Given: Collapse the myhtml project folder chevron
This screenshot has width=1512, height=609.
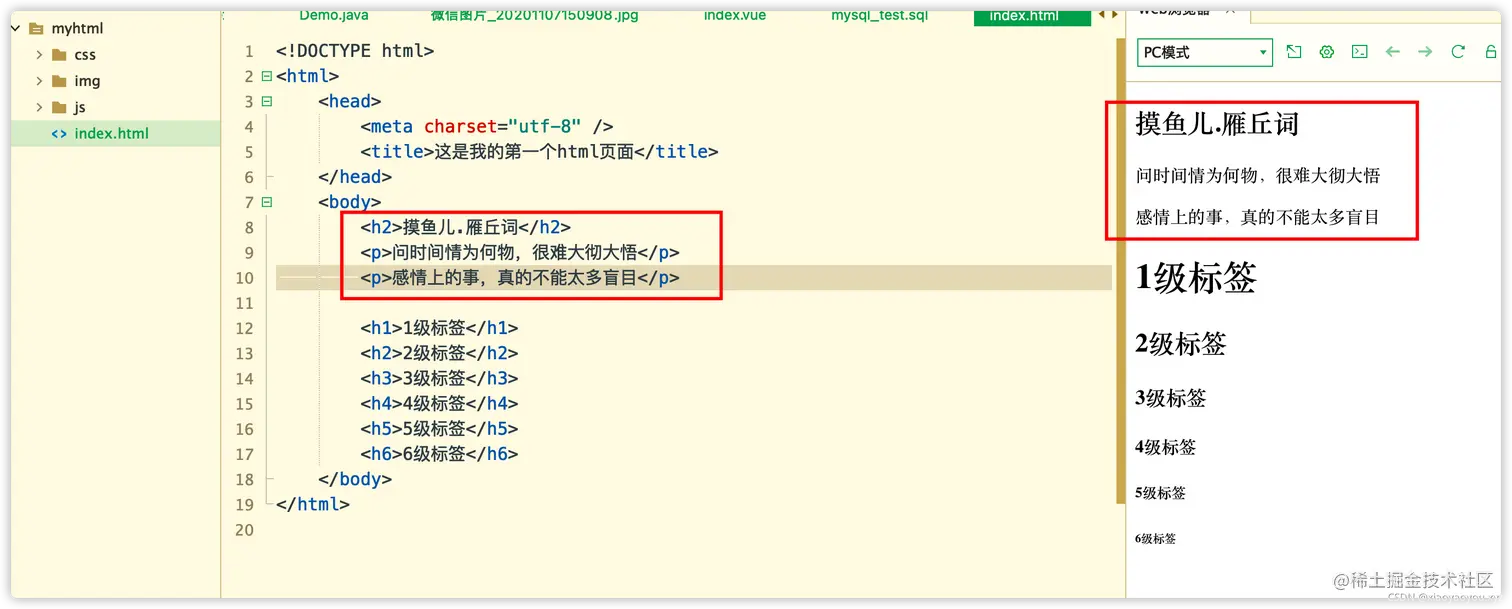Looking at the screenshot, I should pyautogui.click(x=16, y=29).
